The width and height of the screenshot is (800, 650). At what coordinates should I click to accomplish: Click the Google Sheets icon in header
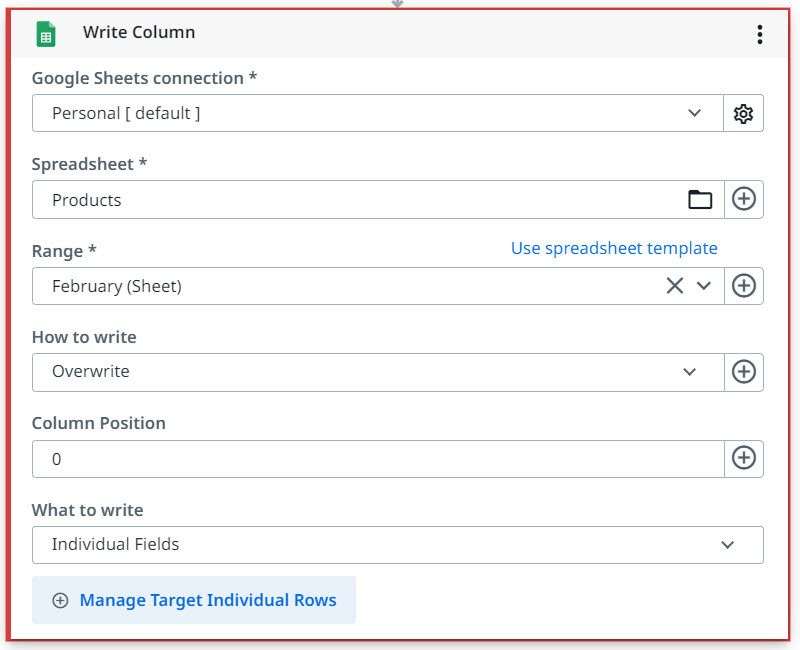click(46, 34)
